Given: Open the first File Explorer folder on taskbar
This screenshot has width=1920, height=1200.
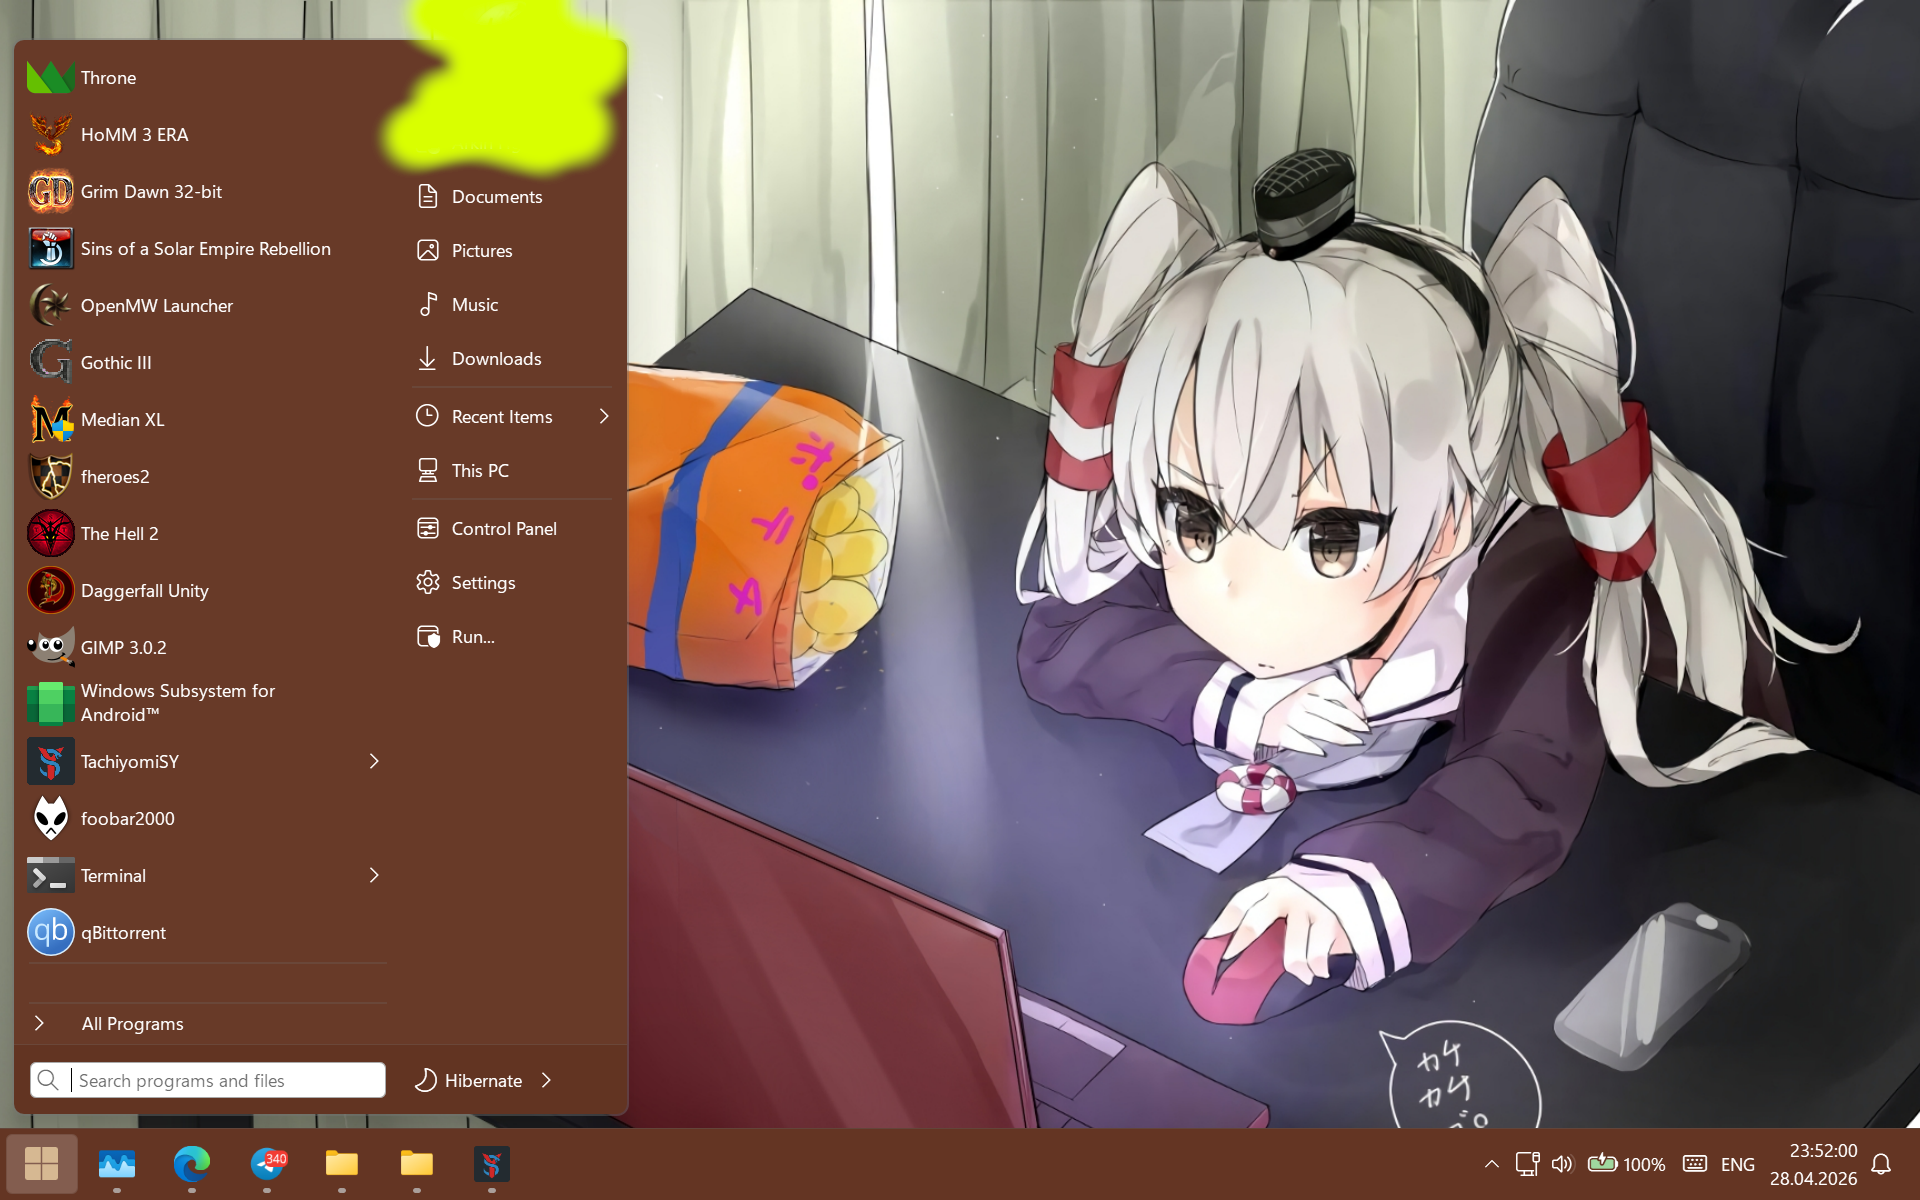Looking at the screenshot, I should (x=342, y=1164).
